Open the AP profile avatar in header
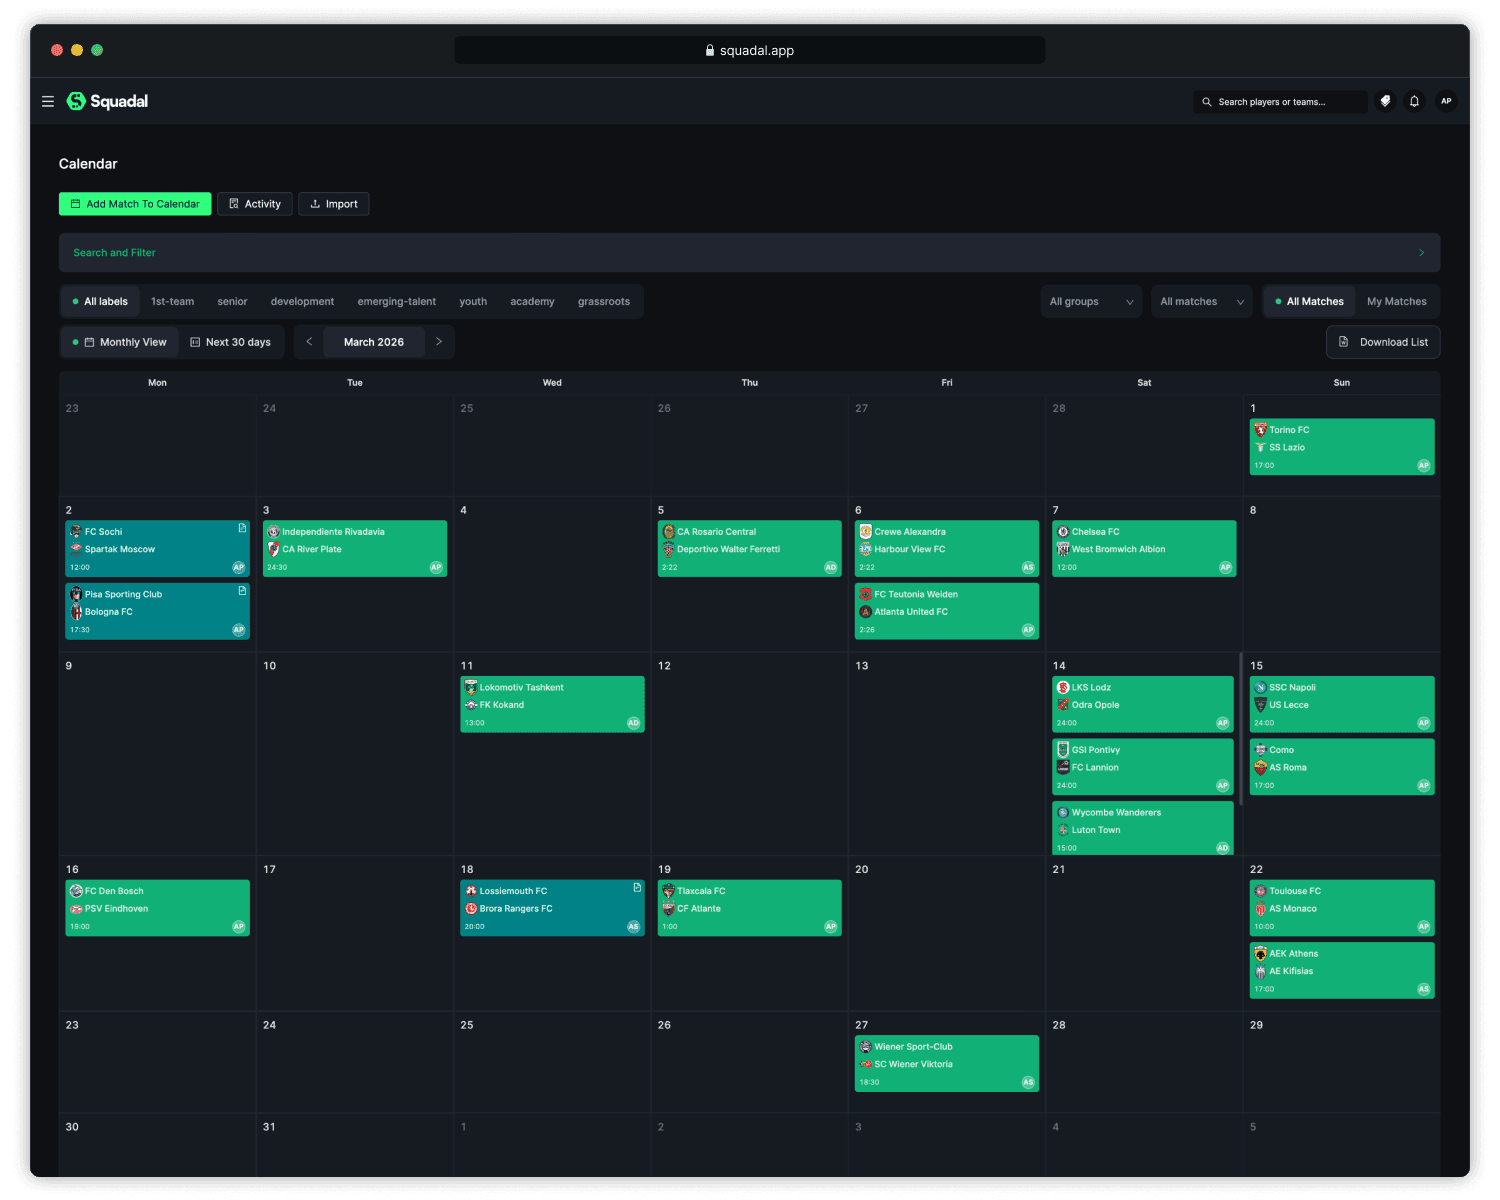The height and width of the screenshot is (1200, 1500). point(1445,101)
